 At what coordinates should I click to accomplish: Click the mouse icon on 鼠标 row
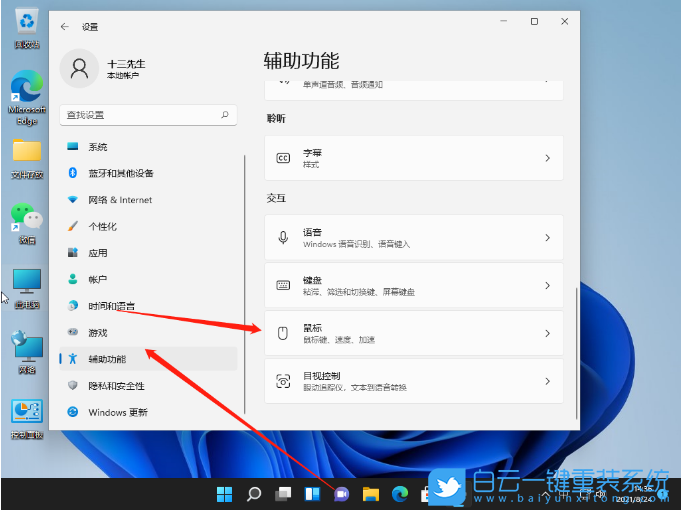point(283,333)
